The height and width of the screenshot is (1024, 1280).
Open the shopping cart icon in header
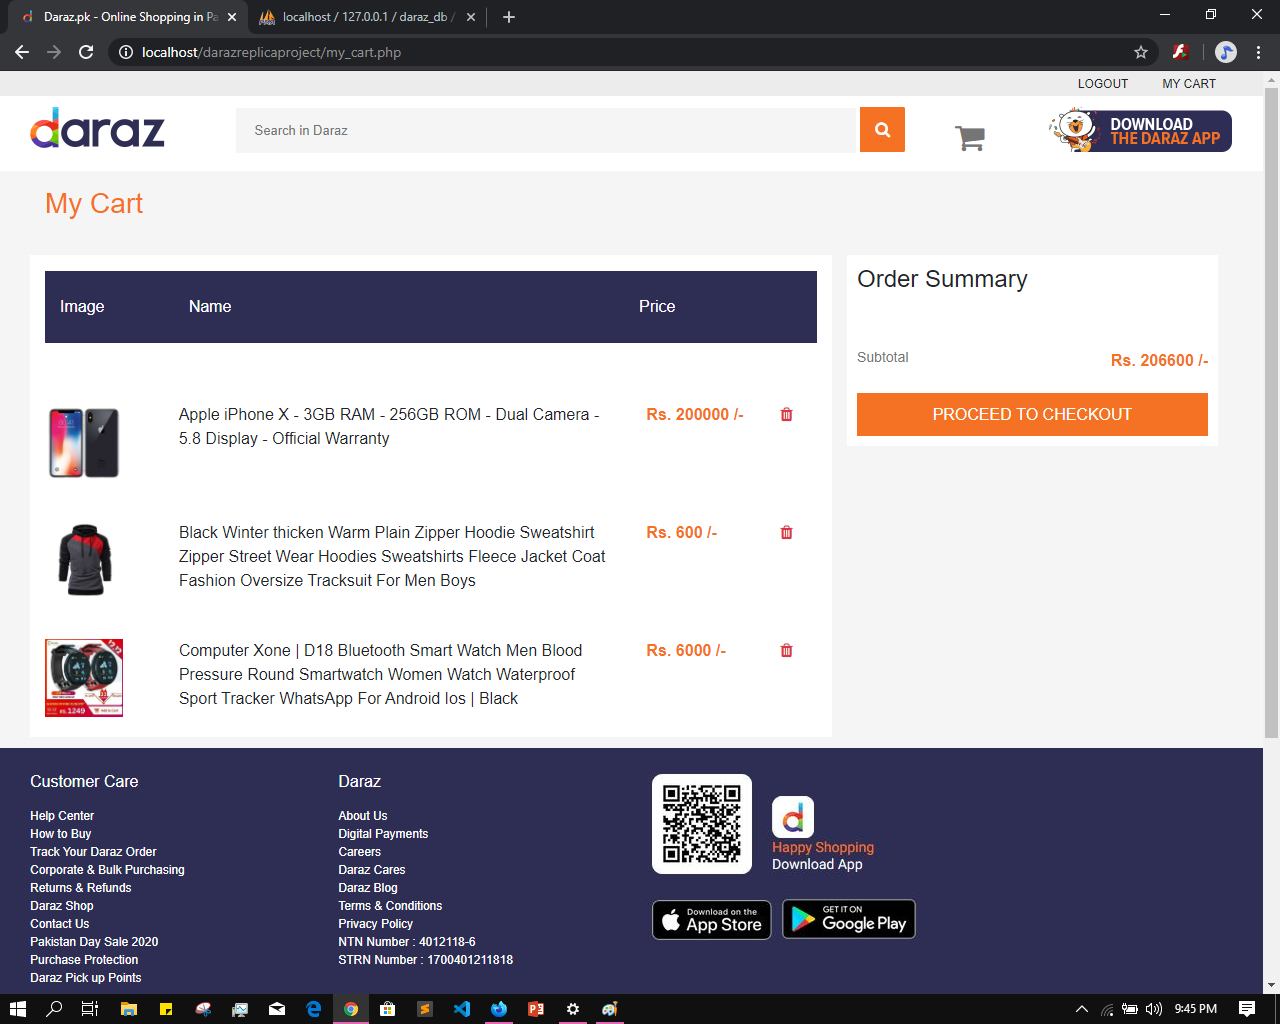pos(970,137)
